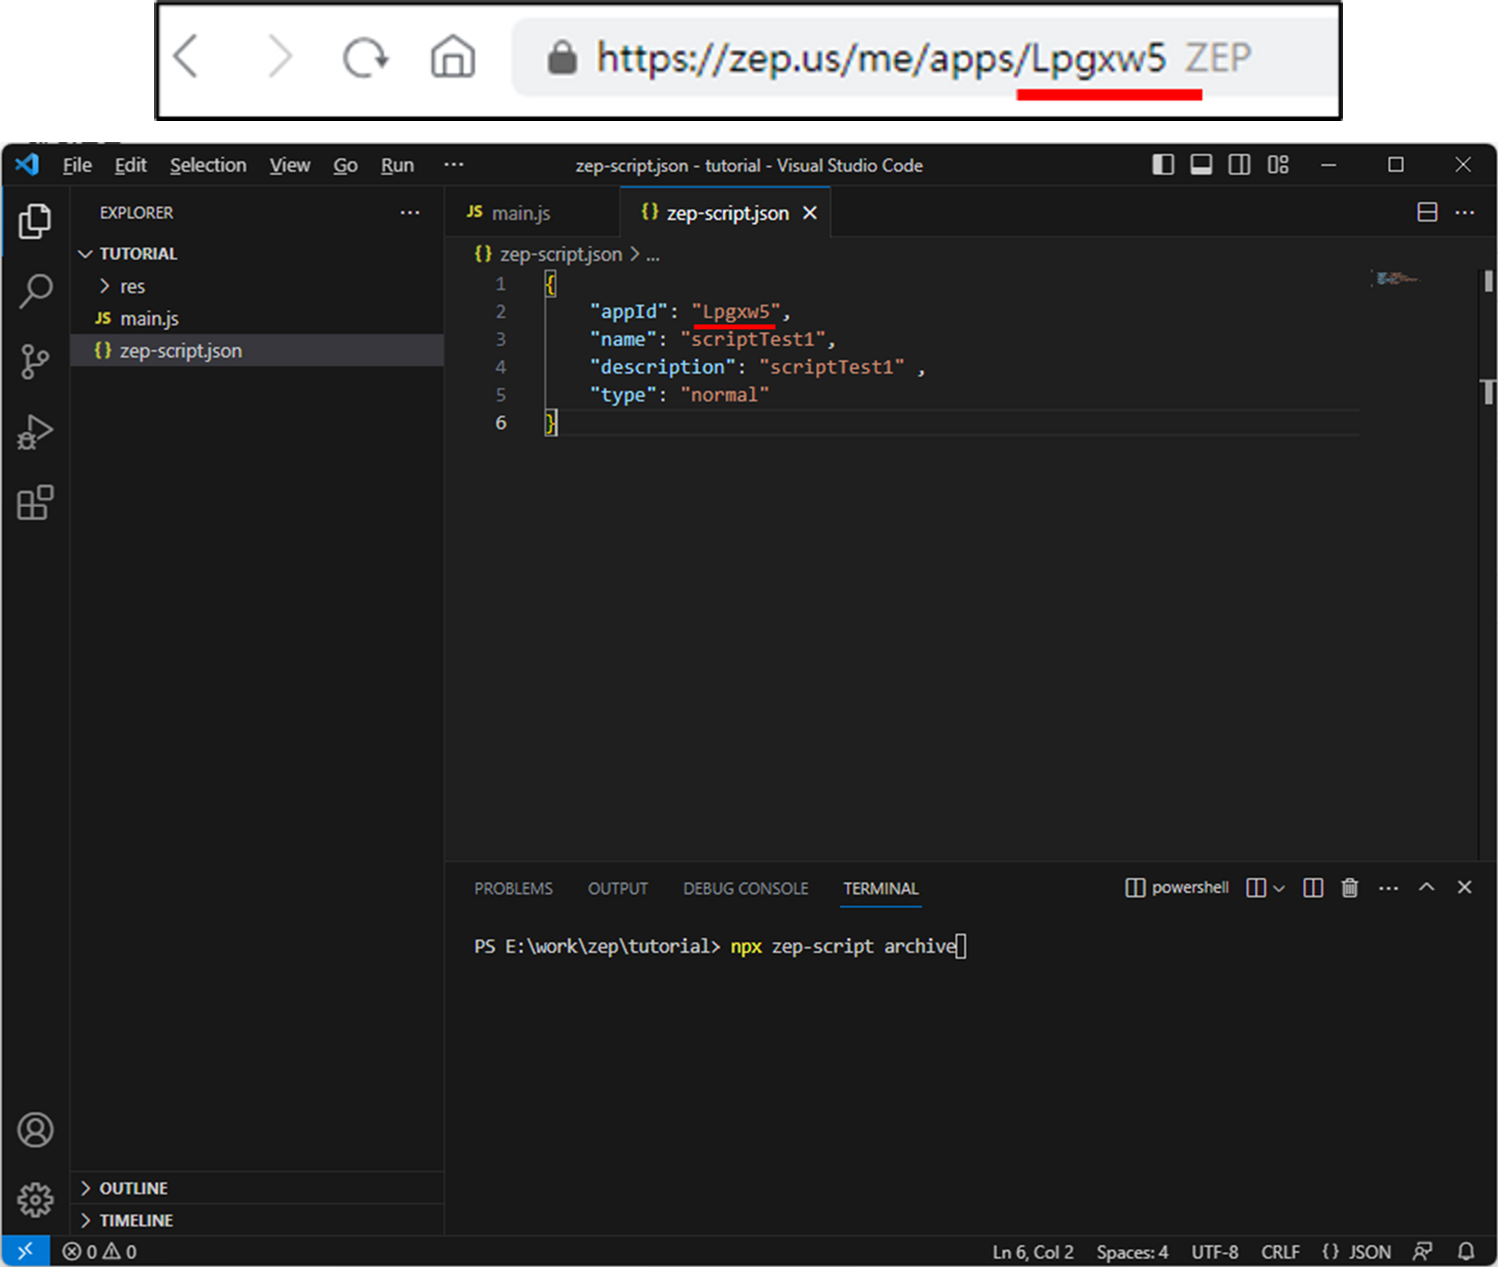Click the terminal command line
1498x1267 pixels.
(x=720, y=946)
